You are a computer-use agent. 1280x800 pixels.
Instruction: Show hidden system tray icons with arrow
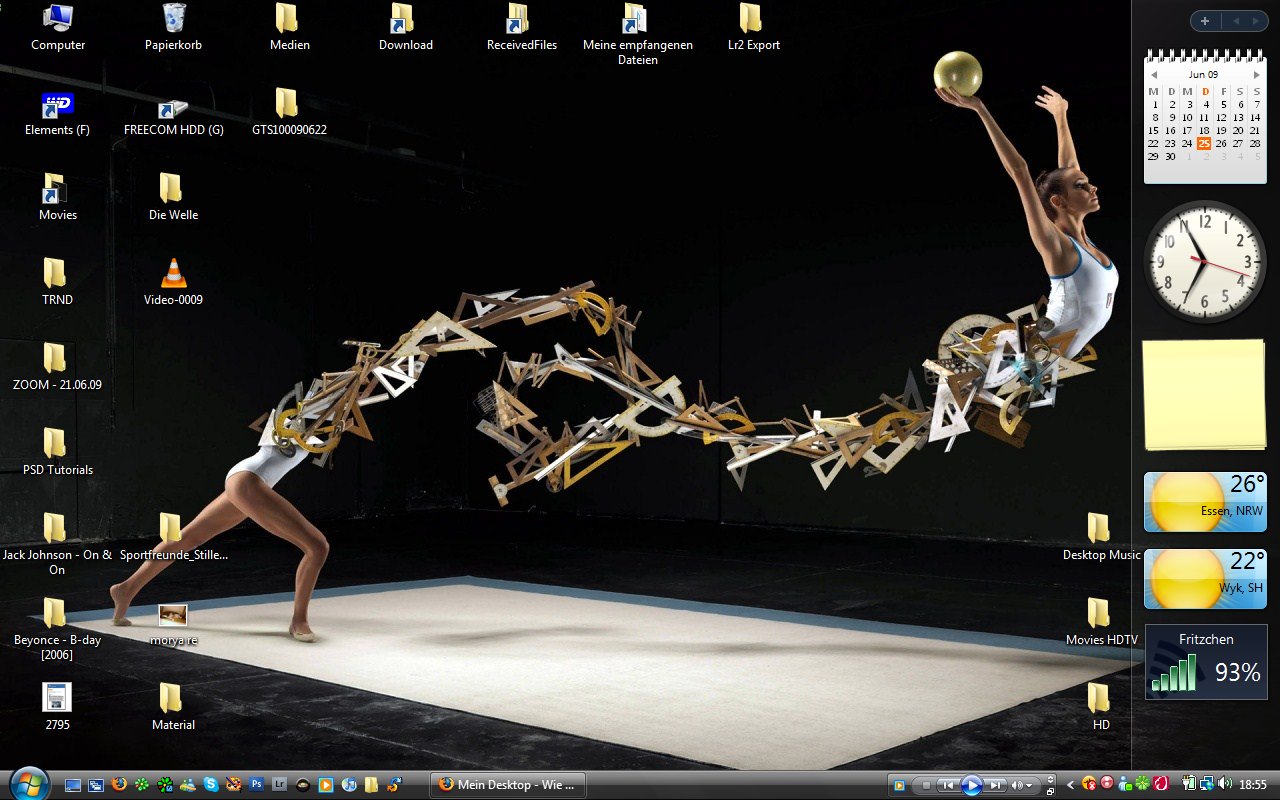point(1070,785)
